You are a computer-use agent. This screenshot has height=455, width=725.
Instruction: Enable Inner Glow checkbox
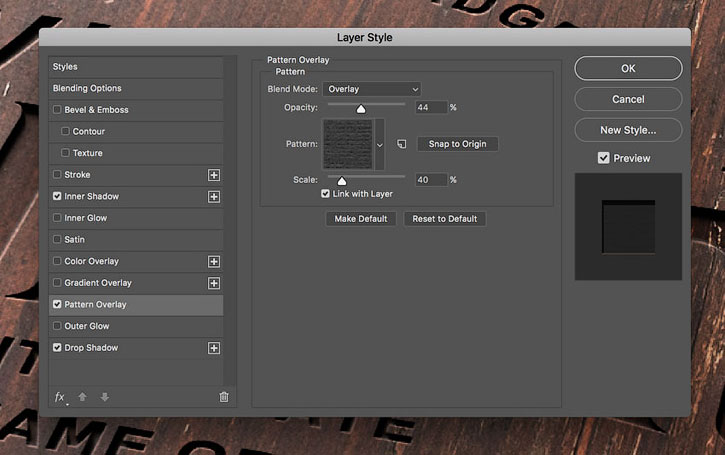pos(57,218)
